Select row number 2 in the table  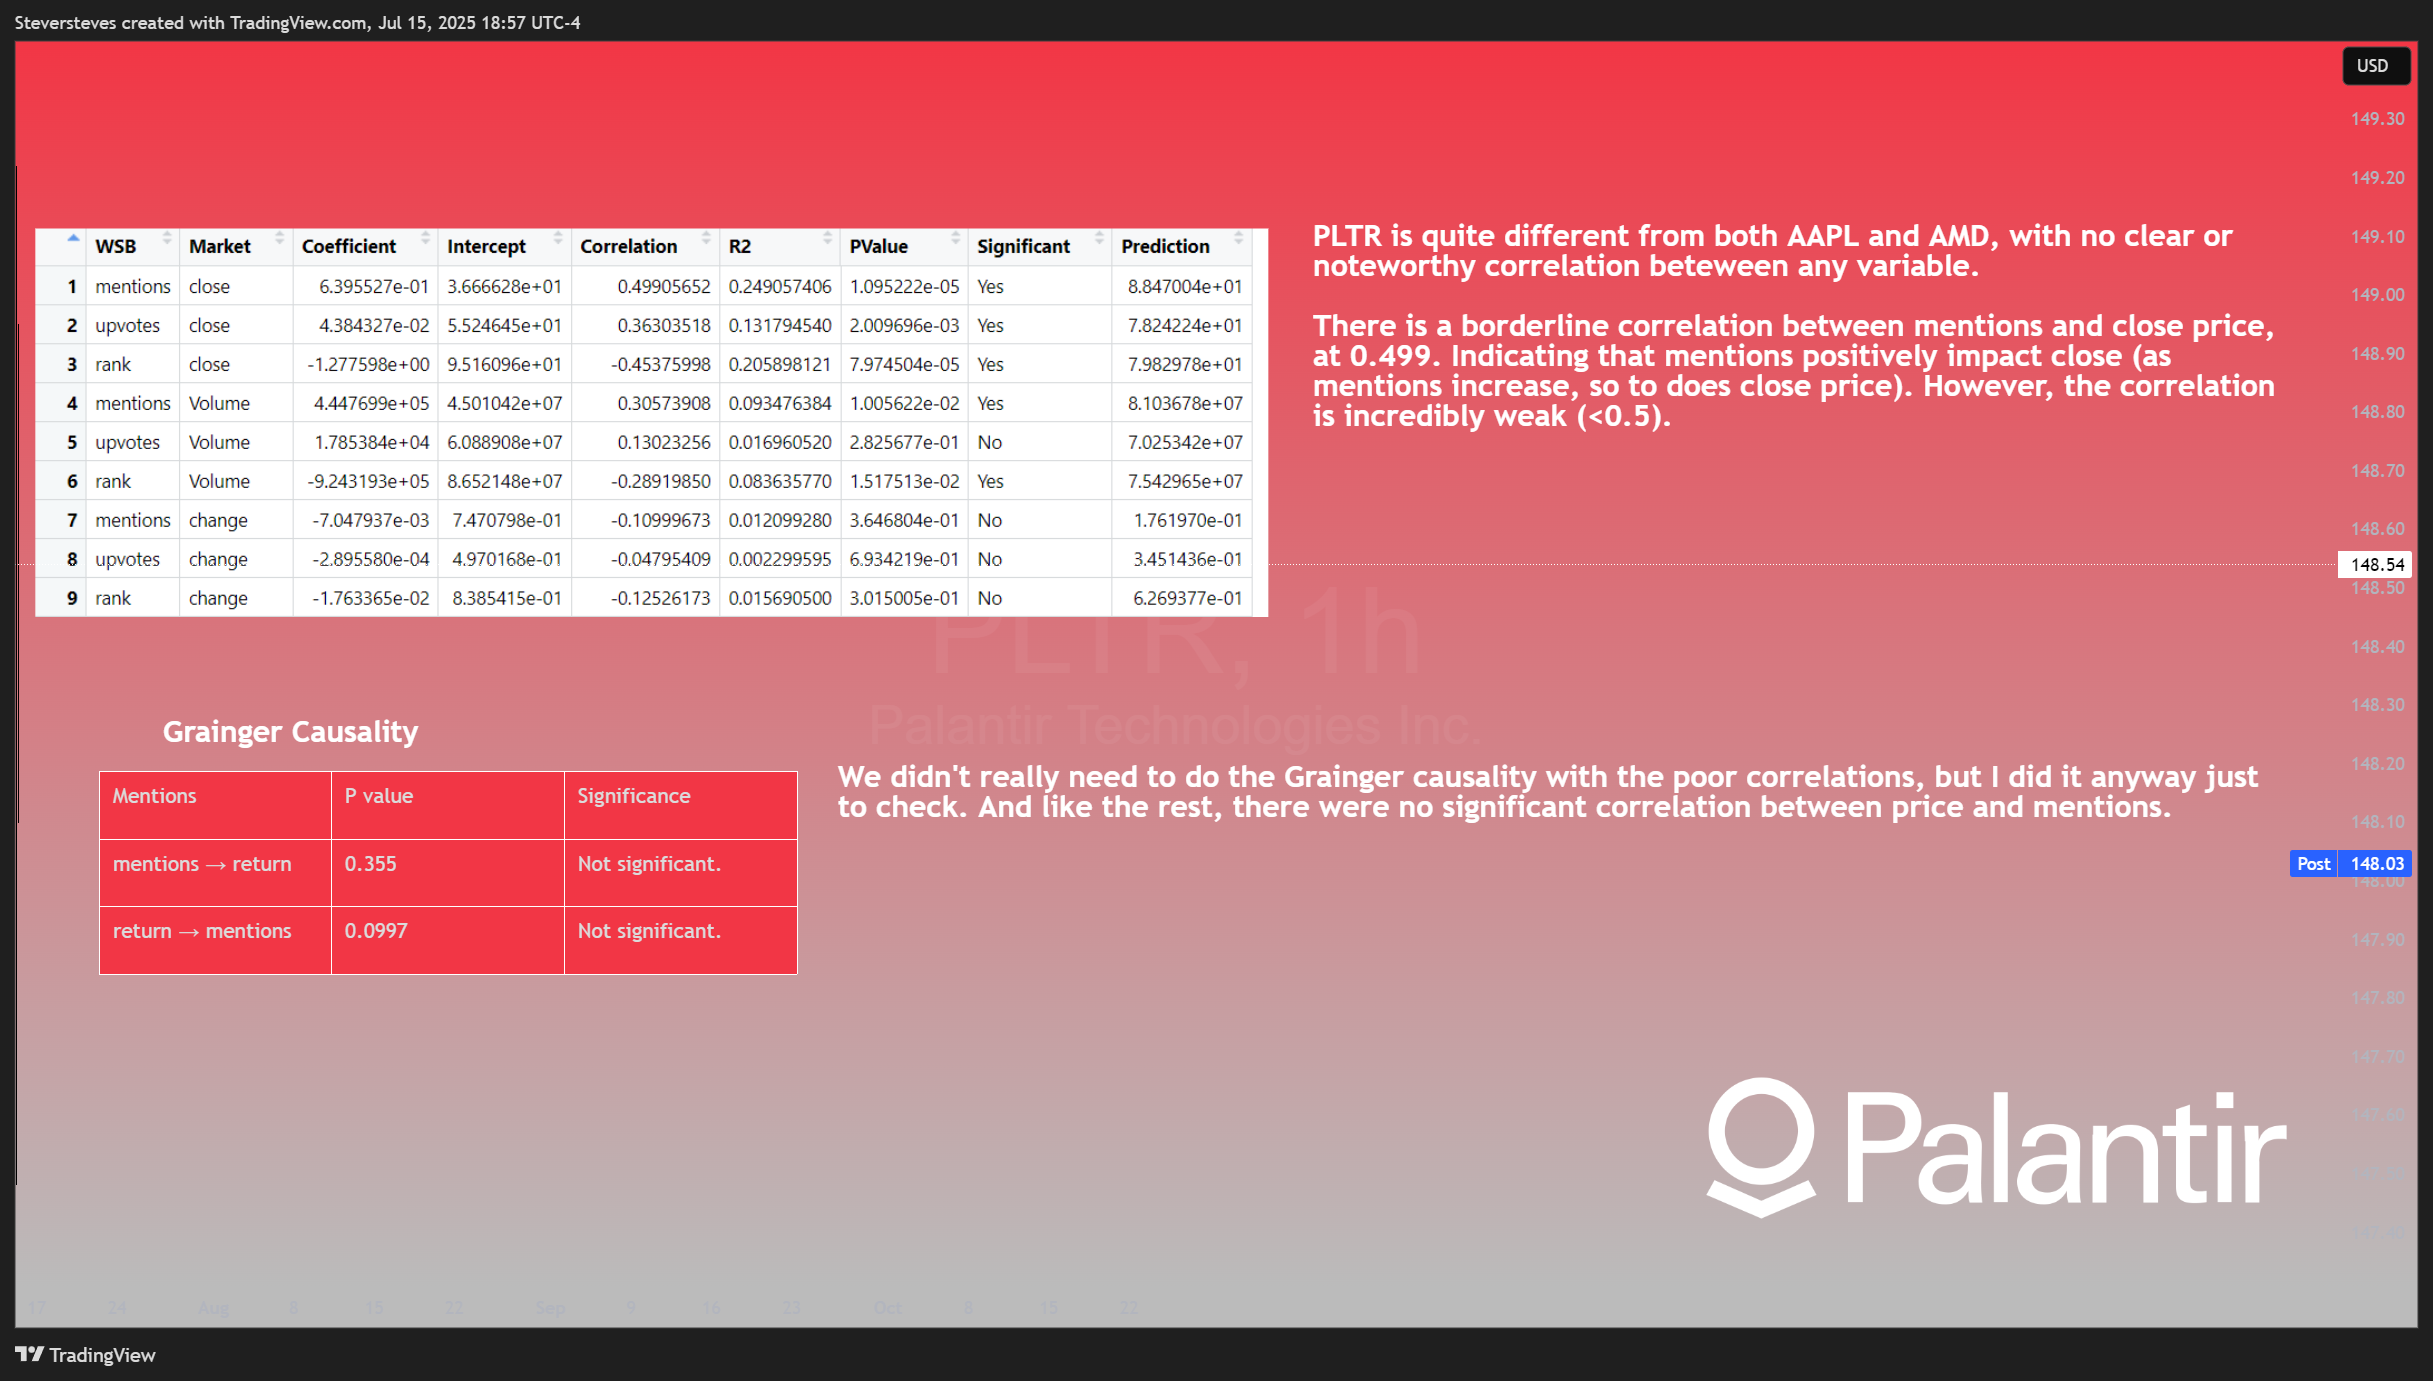click(72, 326)
